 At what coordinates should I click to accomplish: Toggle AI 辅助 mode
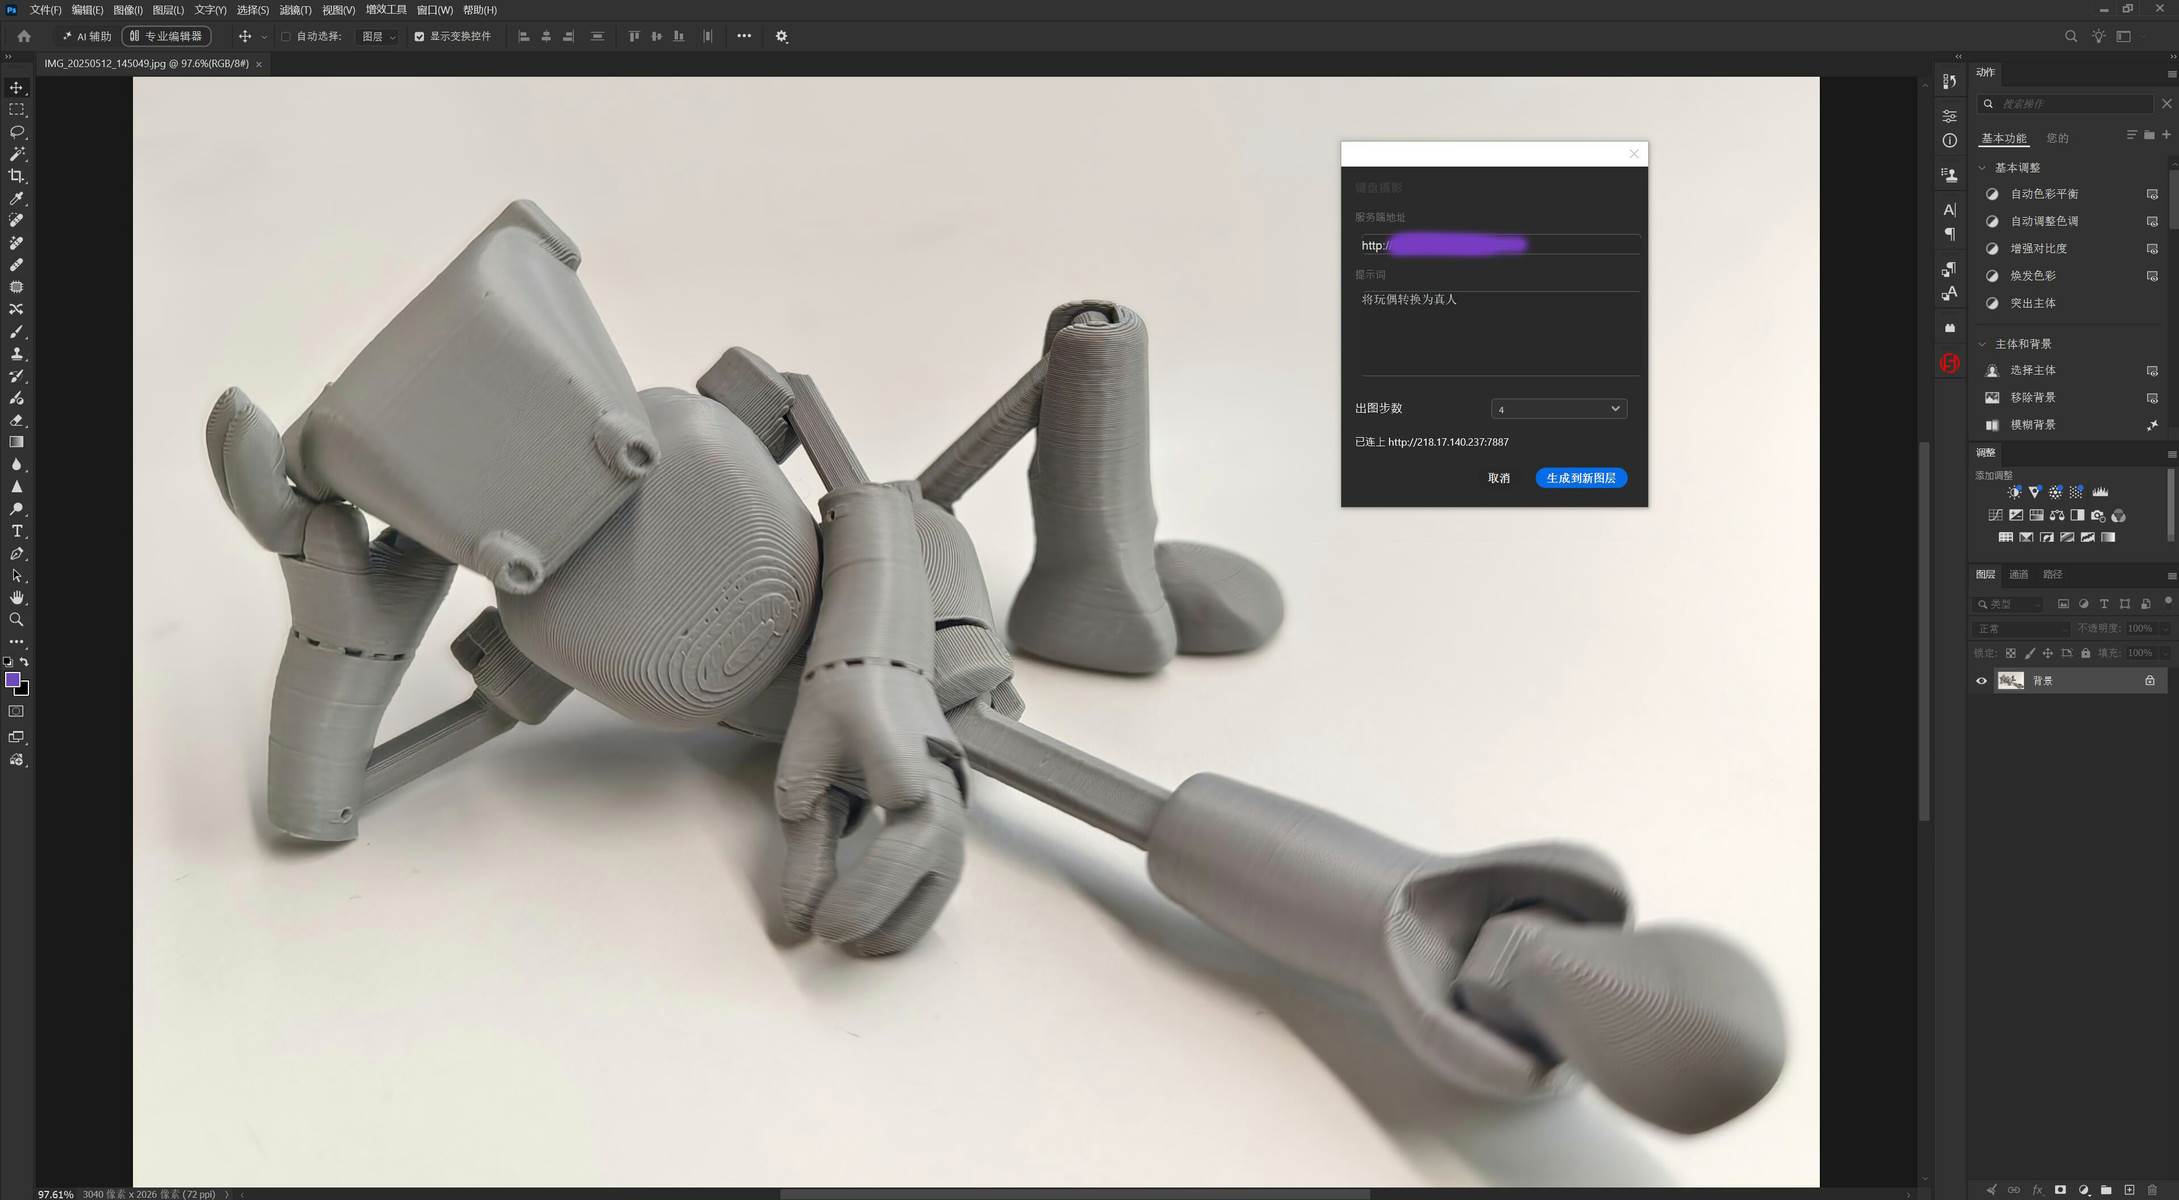tap(87, 36)
